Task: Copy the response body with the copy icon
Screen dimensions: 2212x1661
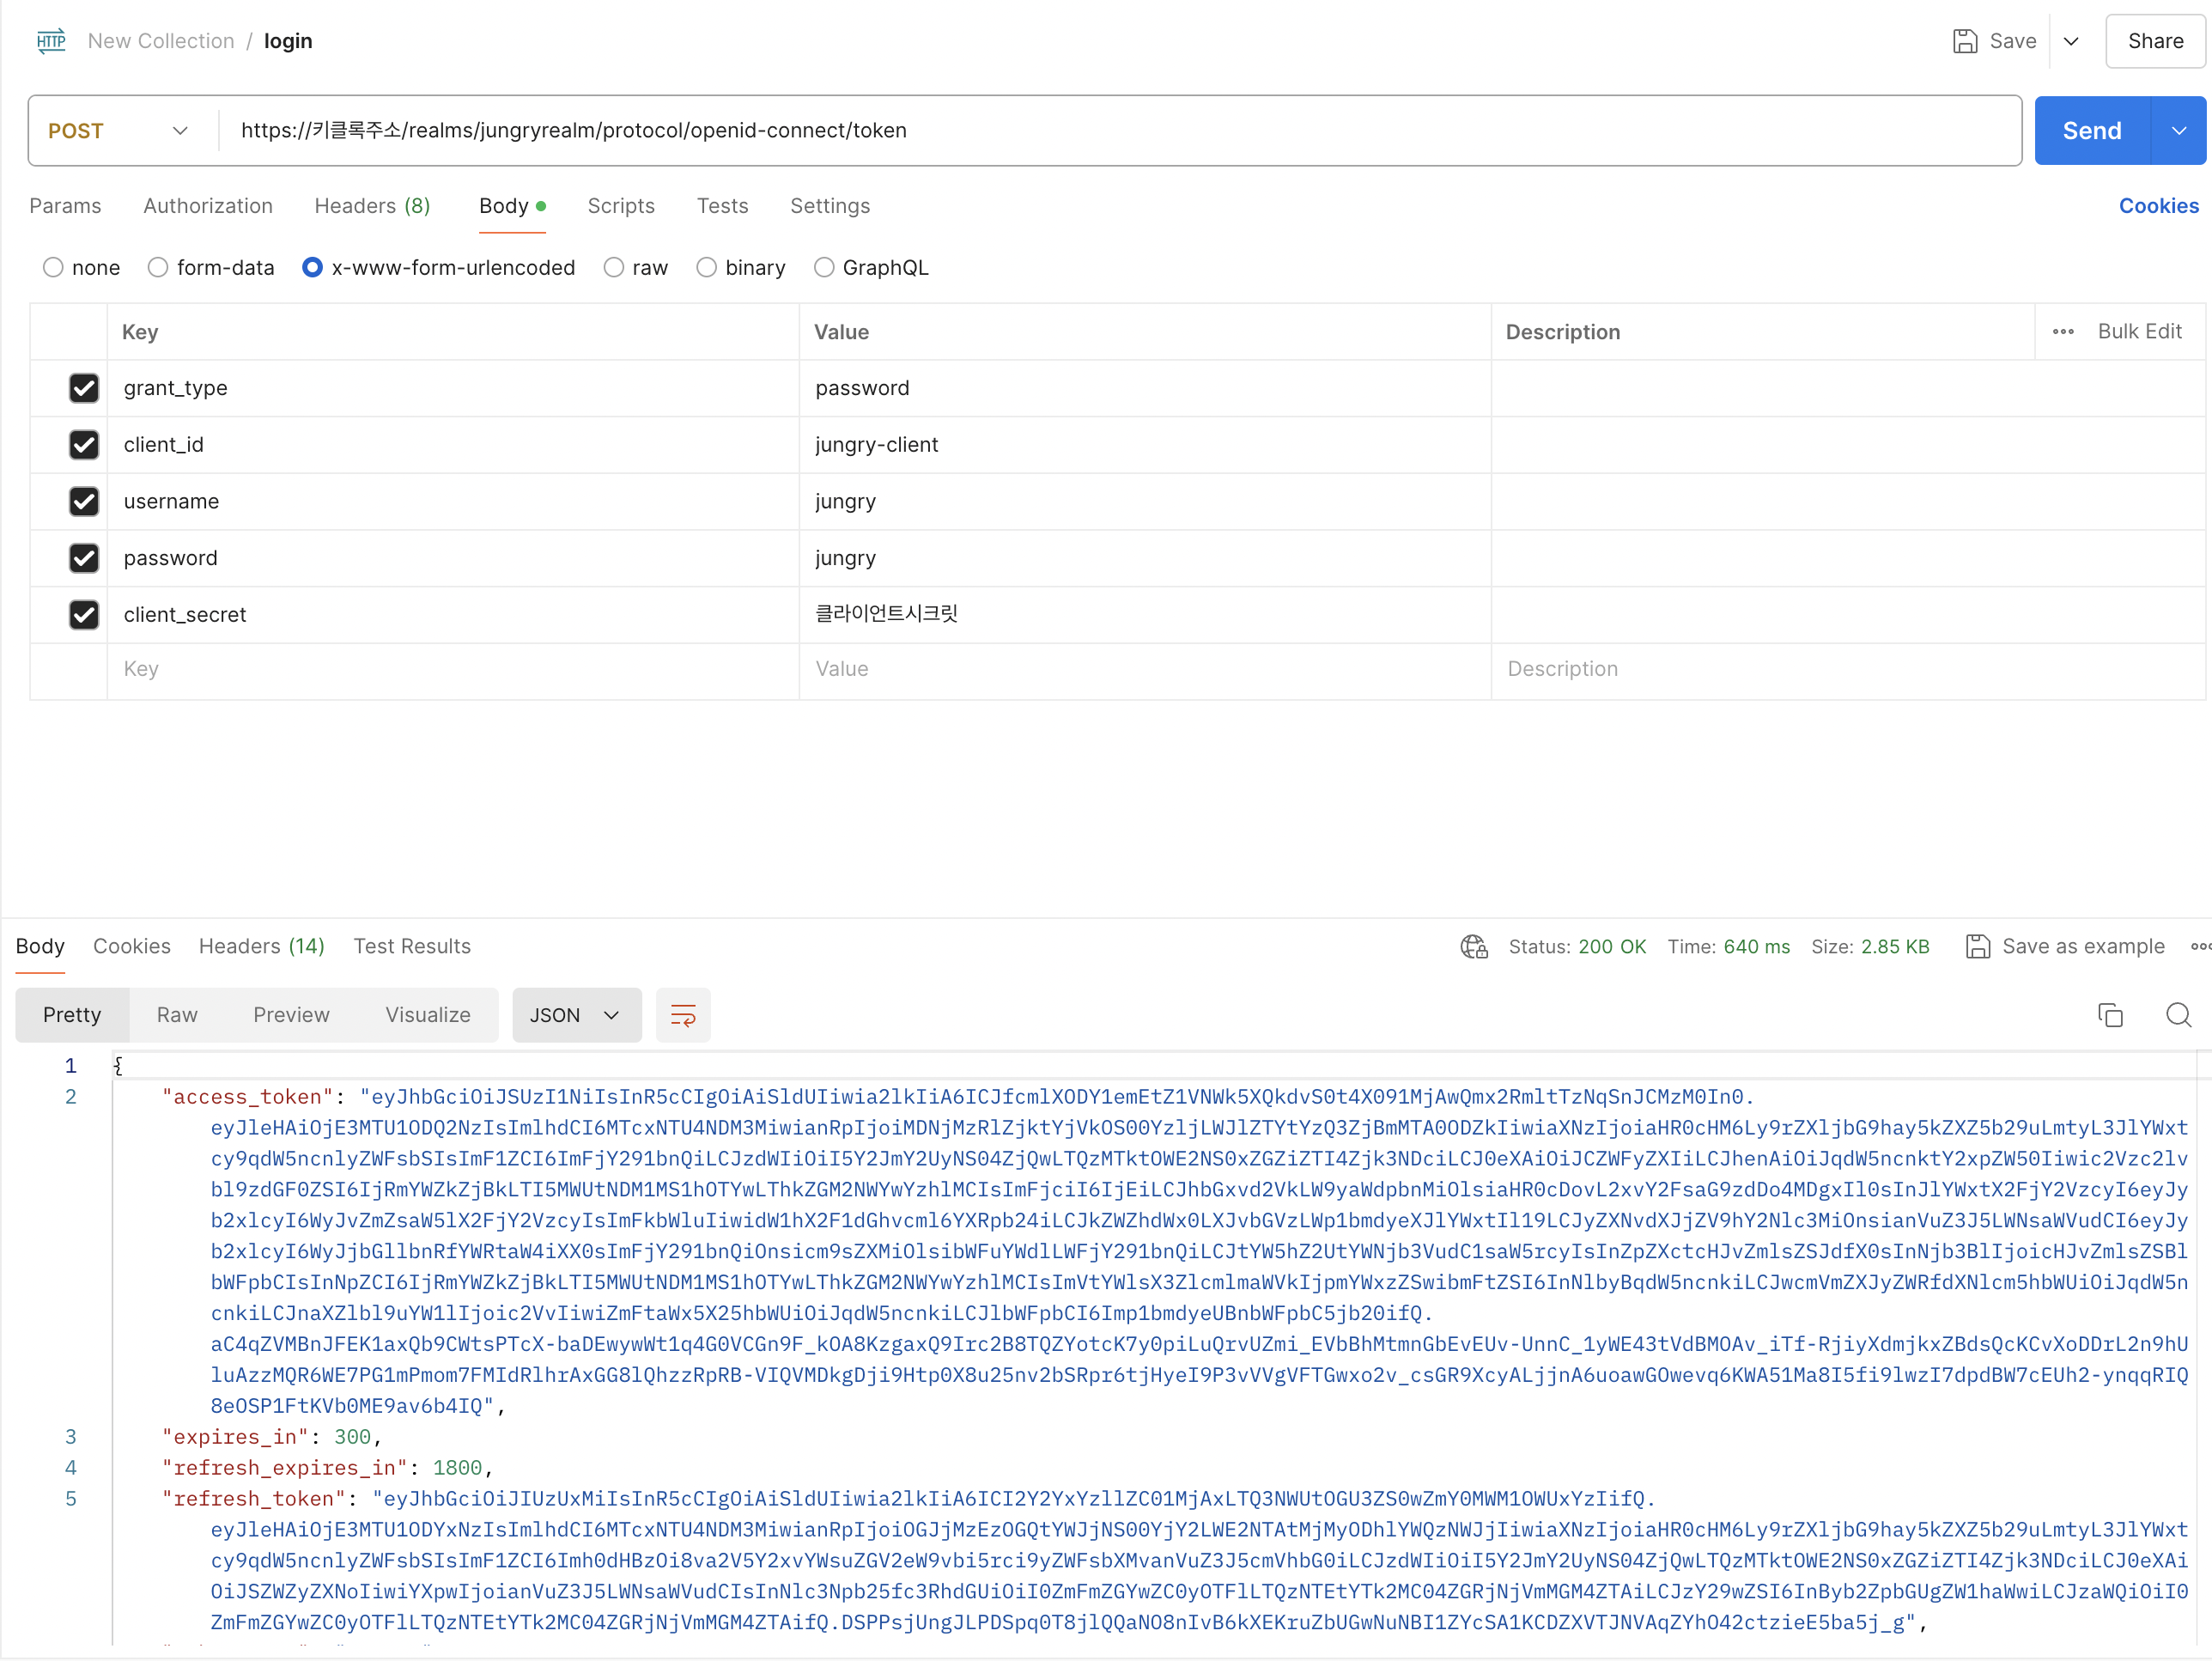Action: [x=2110, y=1015]
